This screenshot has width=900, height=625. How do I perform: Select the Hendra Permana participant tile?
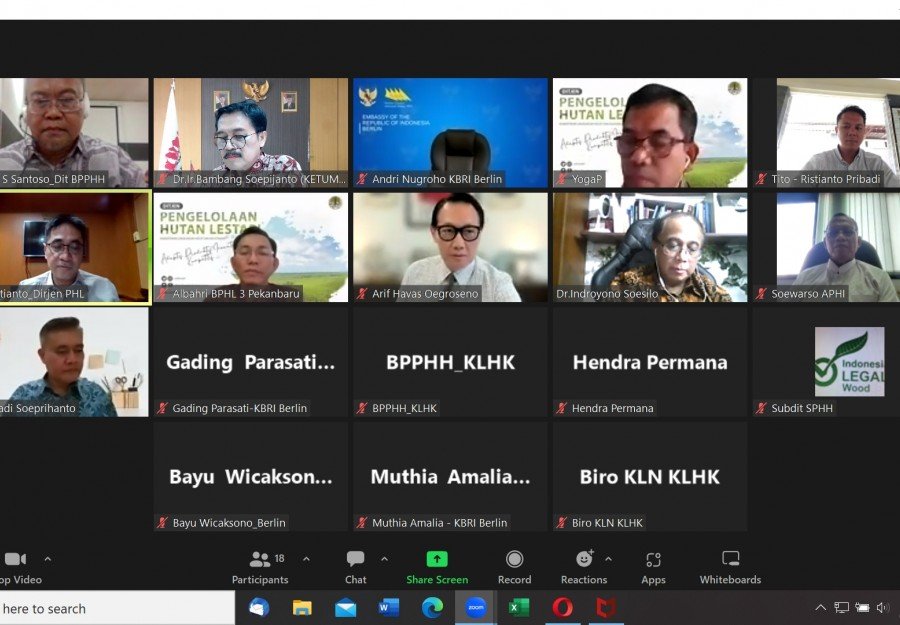(650, 362)
